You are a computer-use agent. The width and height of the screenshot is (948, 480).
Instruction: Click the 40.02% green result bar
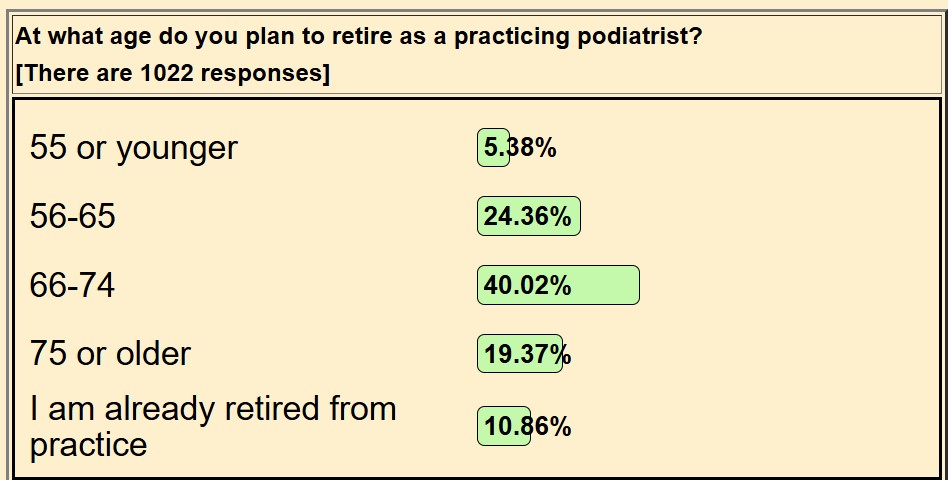click(558, 285)
